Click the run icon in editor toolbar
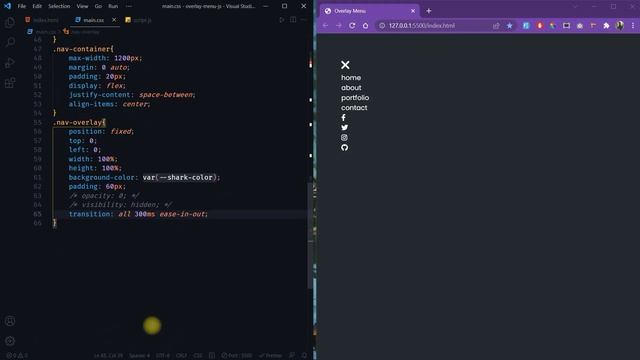640x360 pixels. coord(282,20)
